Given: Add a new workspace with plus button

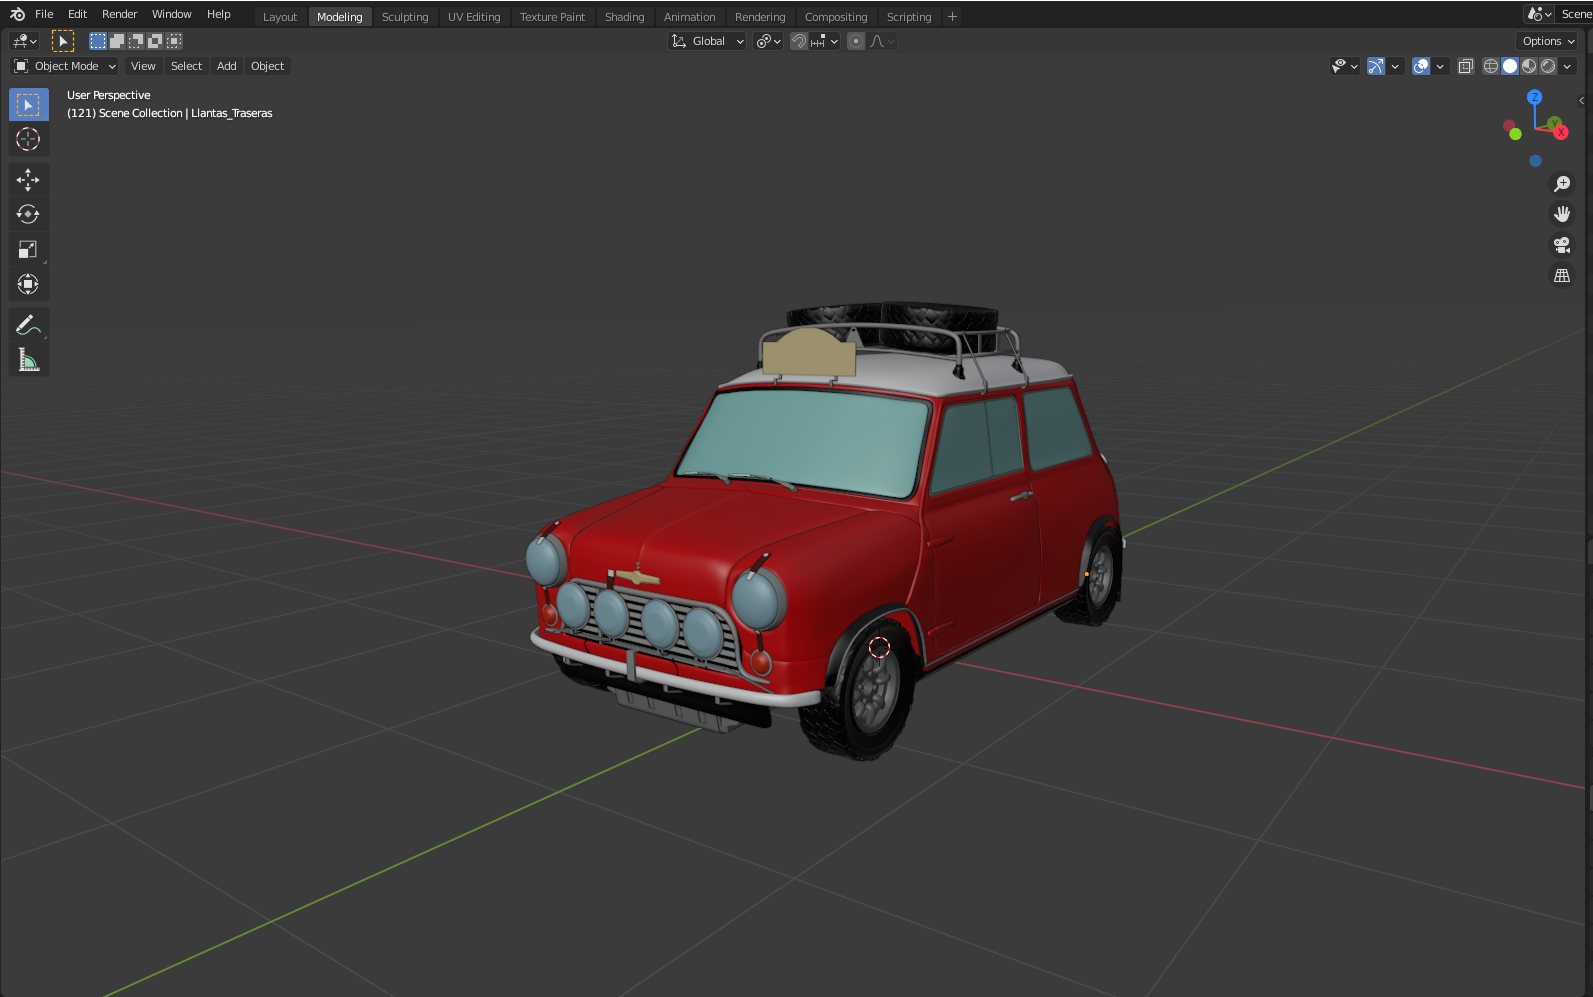Looking at the screenshot, I should pos(952,17).
